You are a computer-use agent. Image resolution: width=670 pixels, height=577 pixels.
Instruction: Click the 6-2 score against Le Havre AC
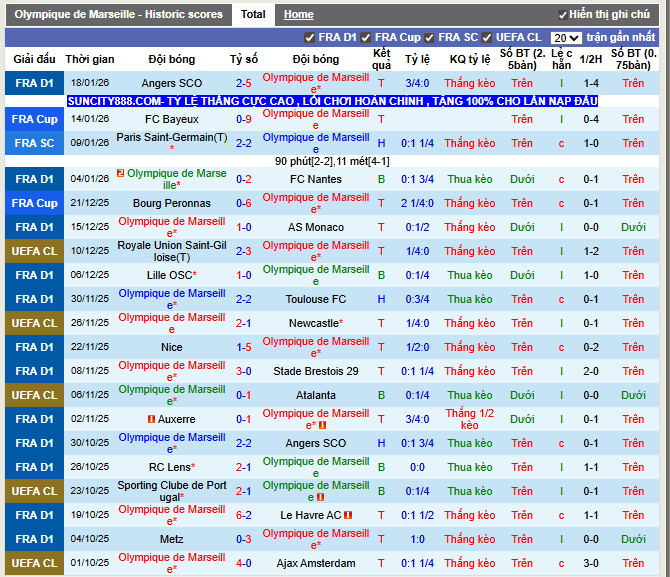[244, 515]
